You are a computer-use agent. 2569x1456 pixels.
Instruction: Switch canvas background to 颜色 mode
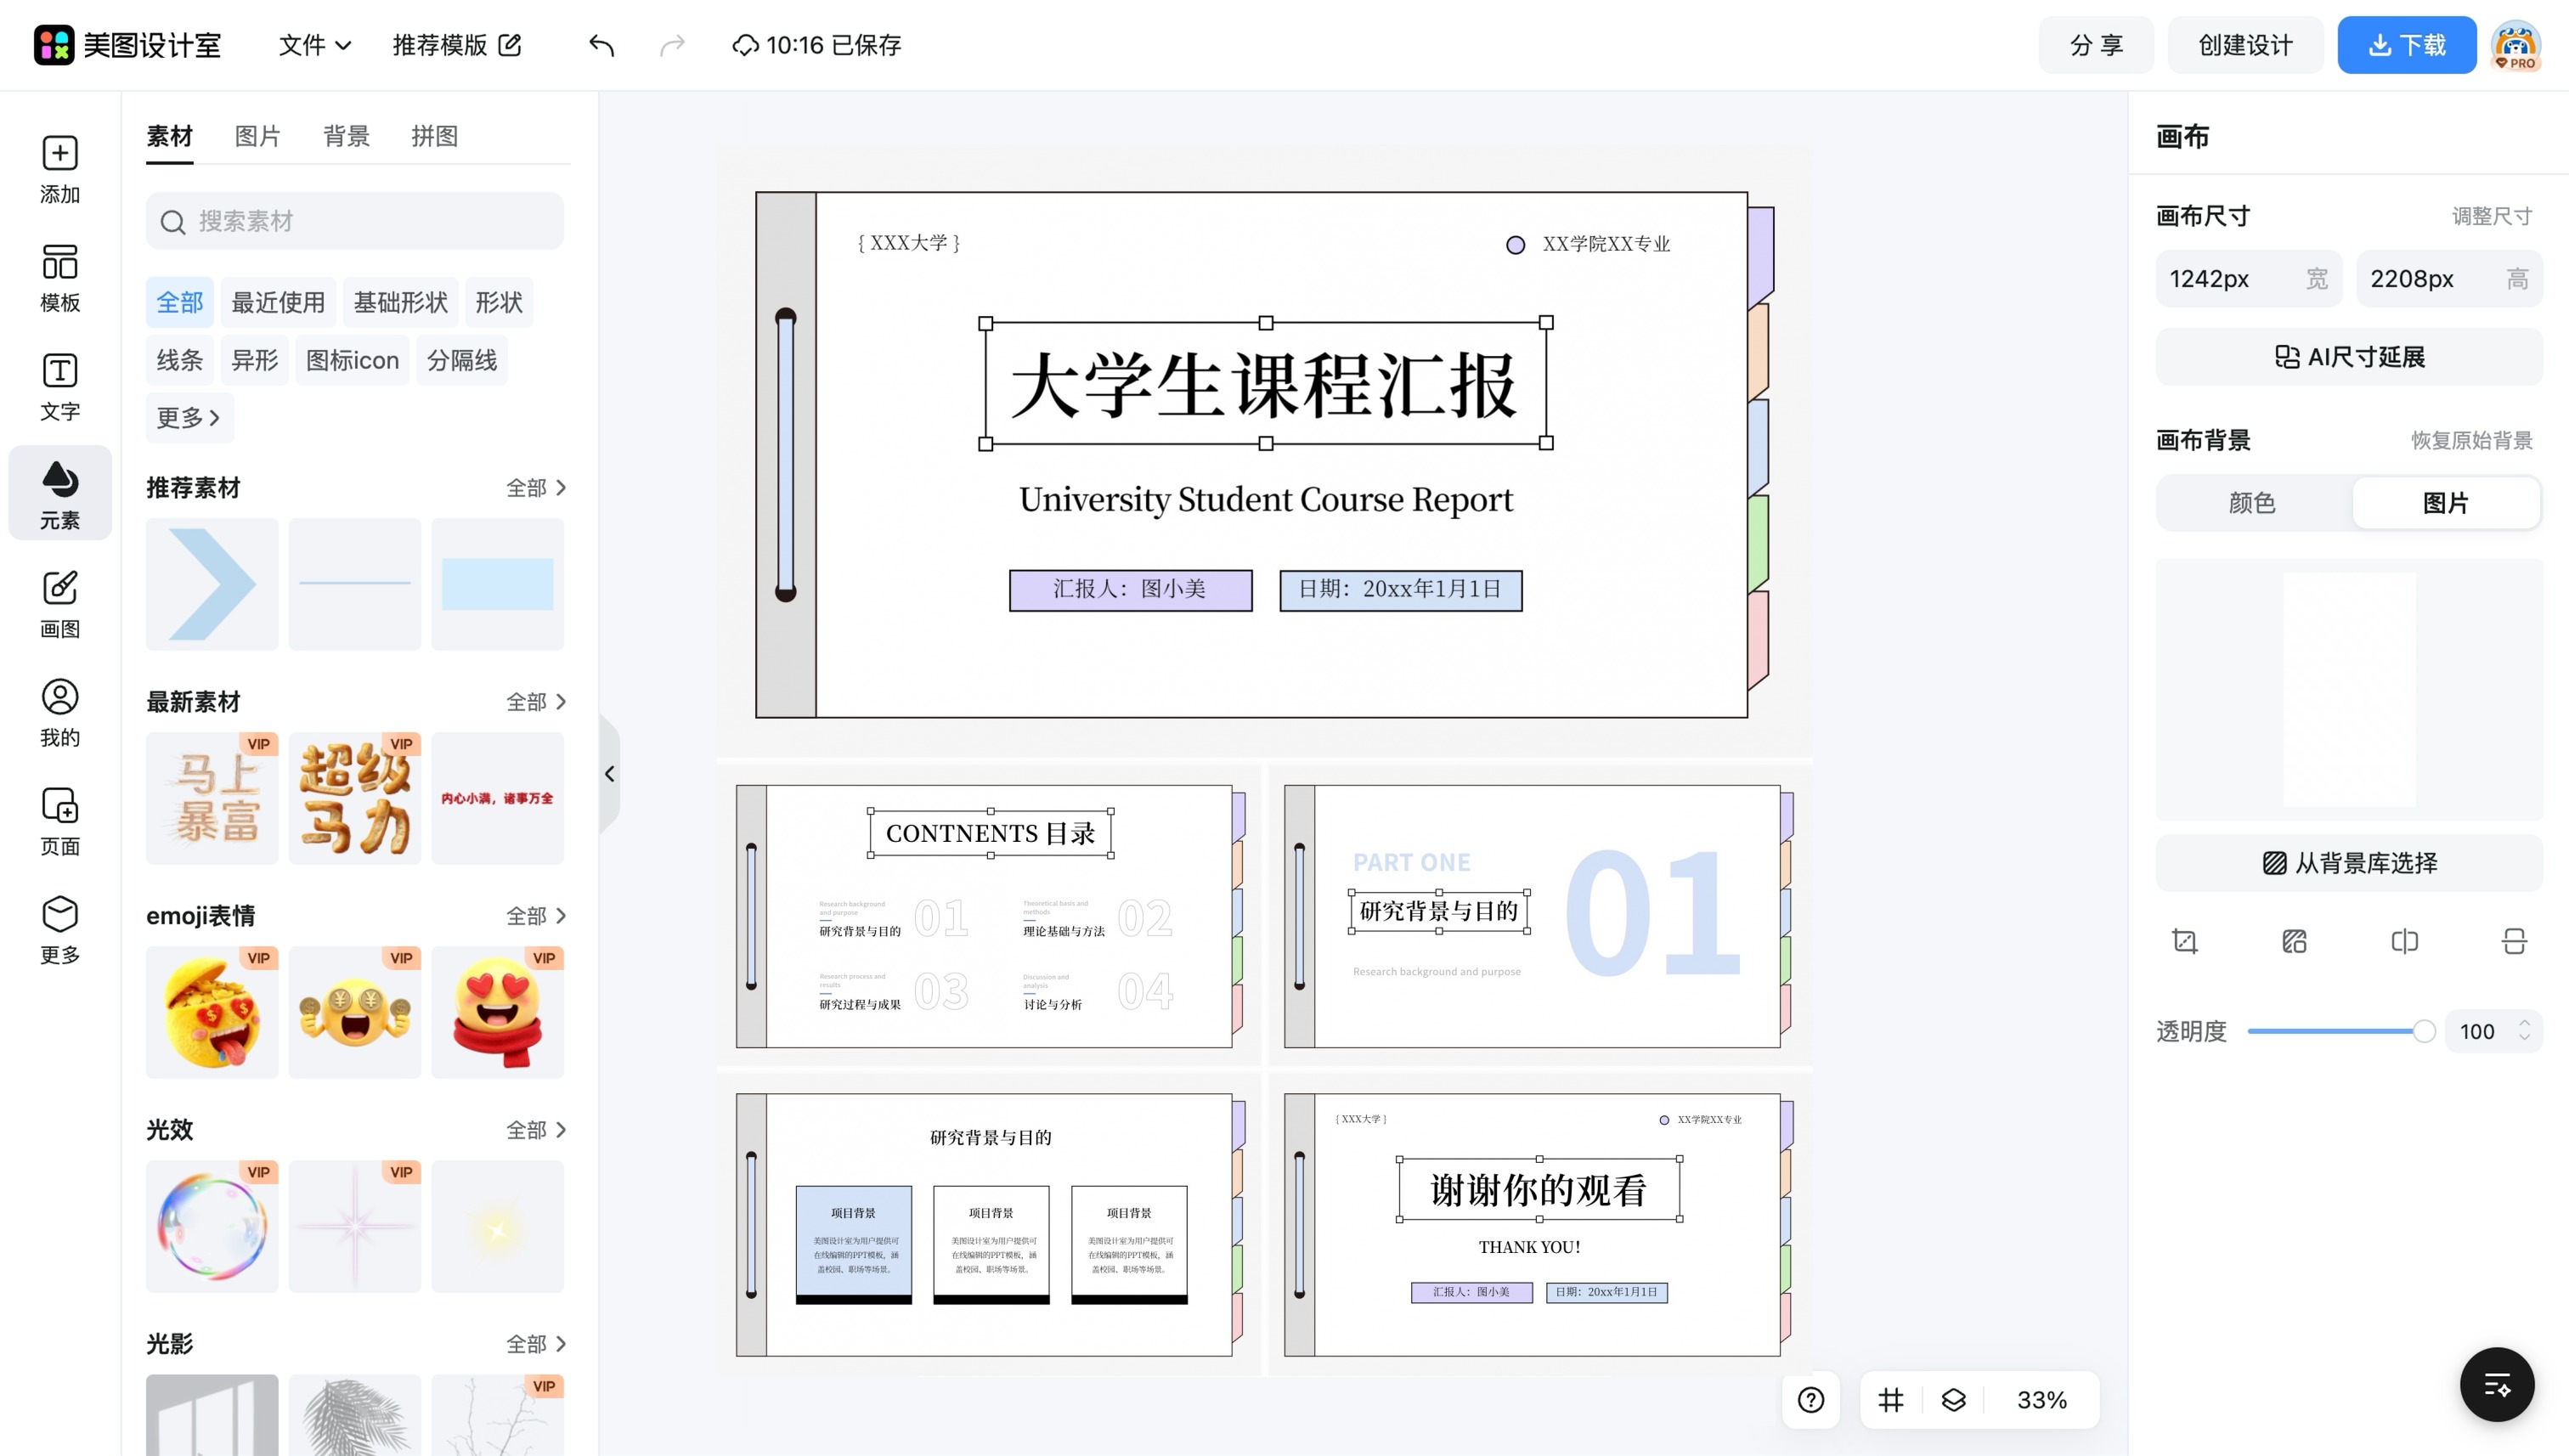pyautogui.click(x=2252, y=502)
